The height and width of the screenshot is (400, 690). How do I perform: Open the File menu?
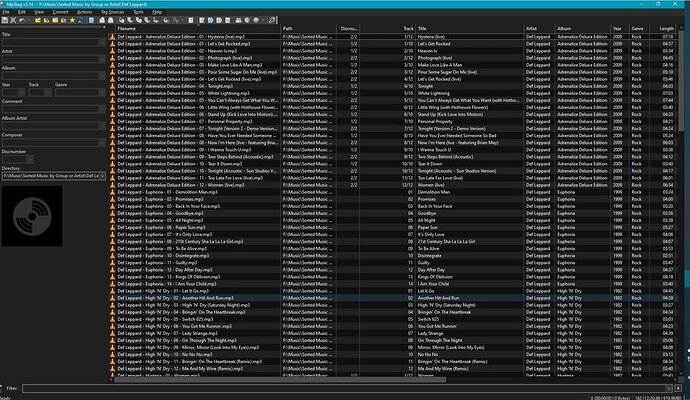pyautogui.click(x=6, y=12)
